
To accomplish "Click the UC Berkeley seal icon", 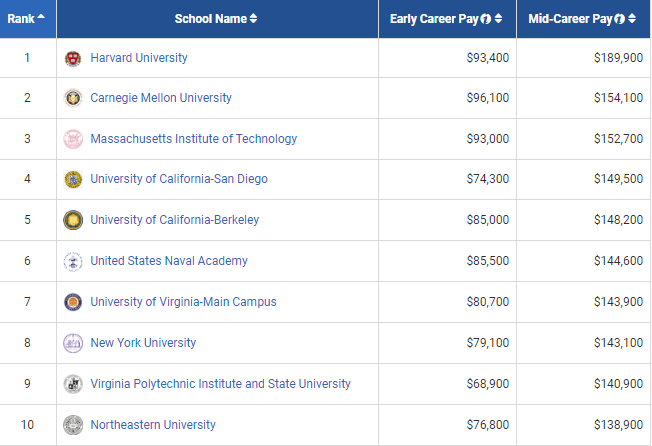I will (x=72, y=220).
